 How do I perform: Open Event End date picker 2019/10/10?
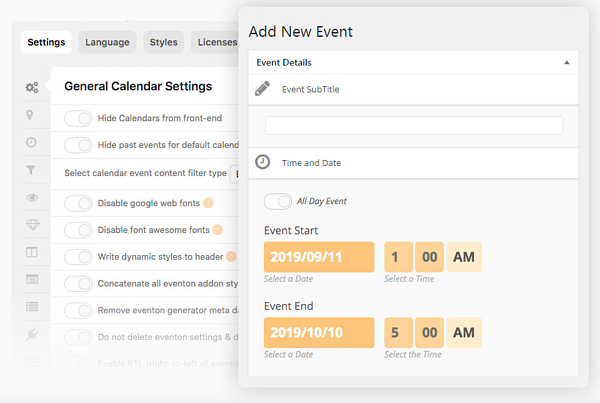[x=319, y=332]
